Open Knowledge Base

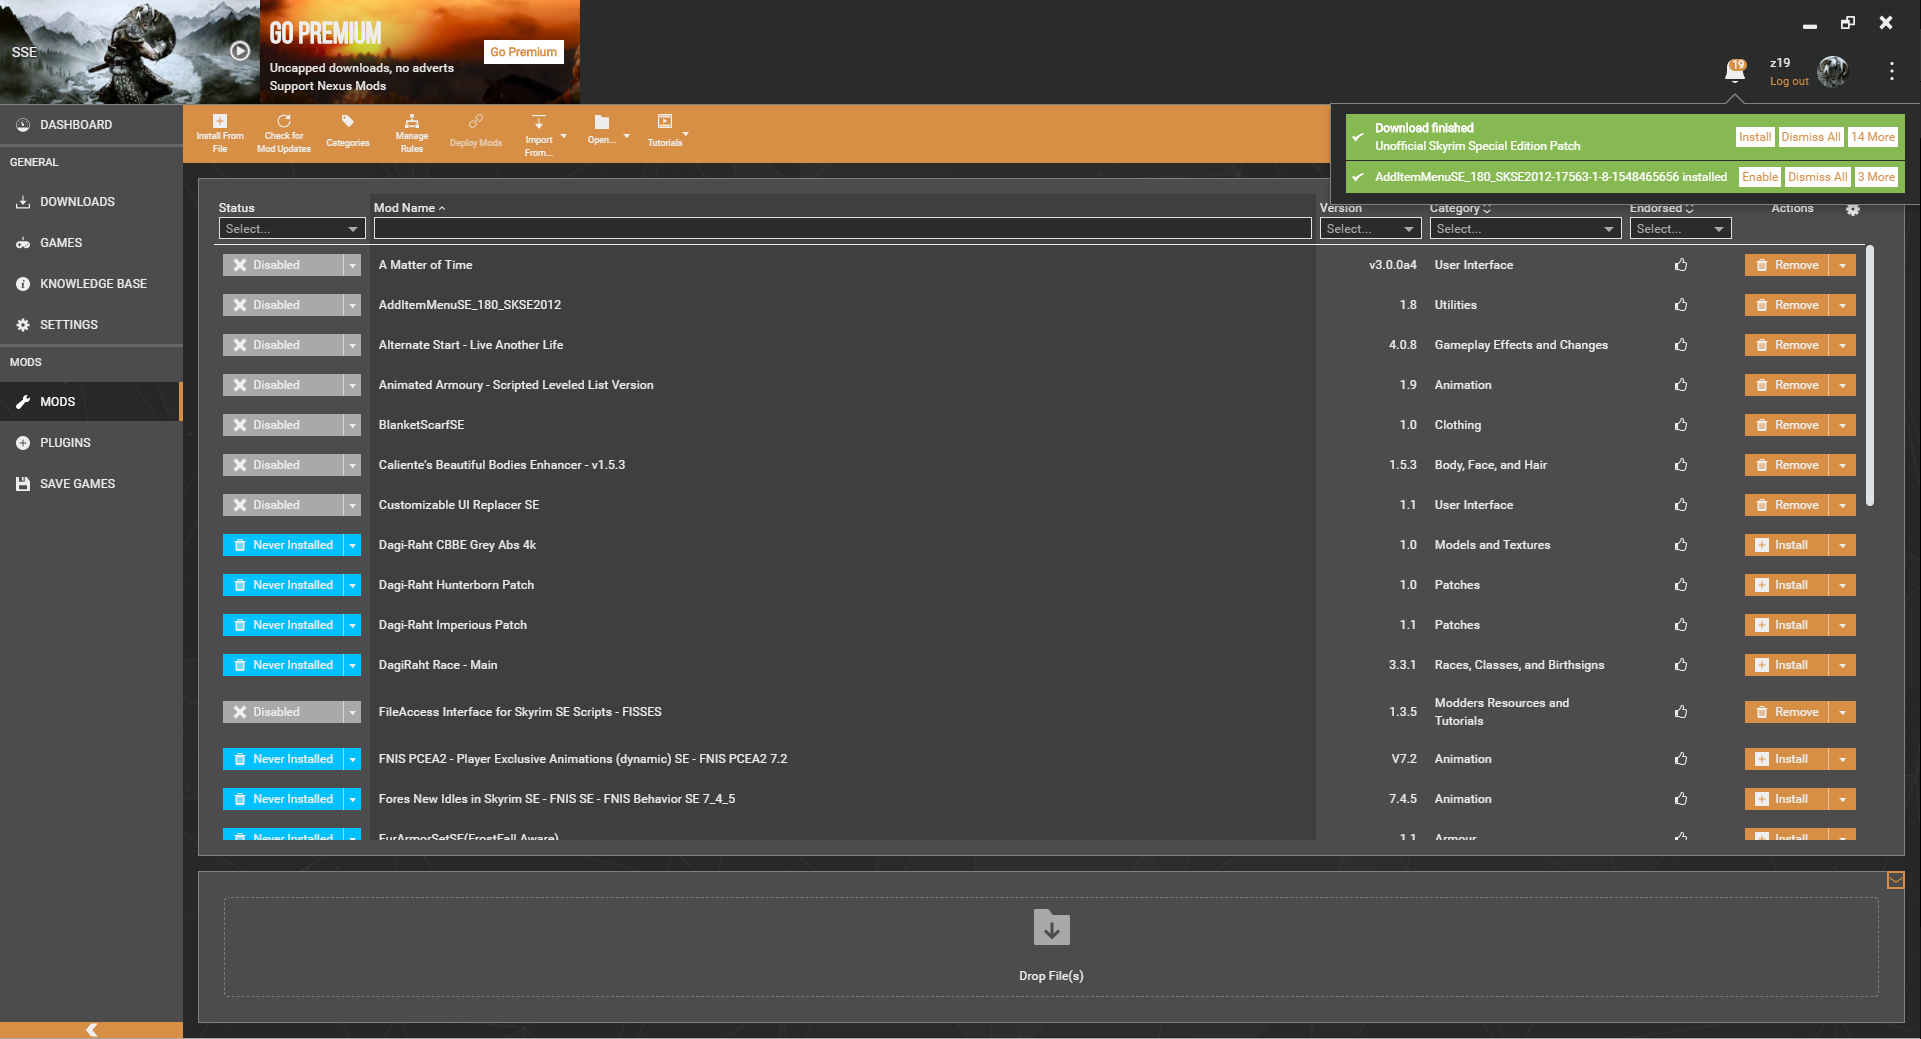pyautogui.click(x=91, y=284)
